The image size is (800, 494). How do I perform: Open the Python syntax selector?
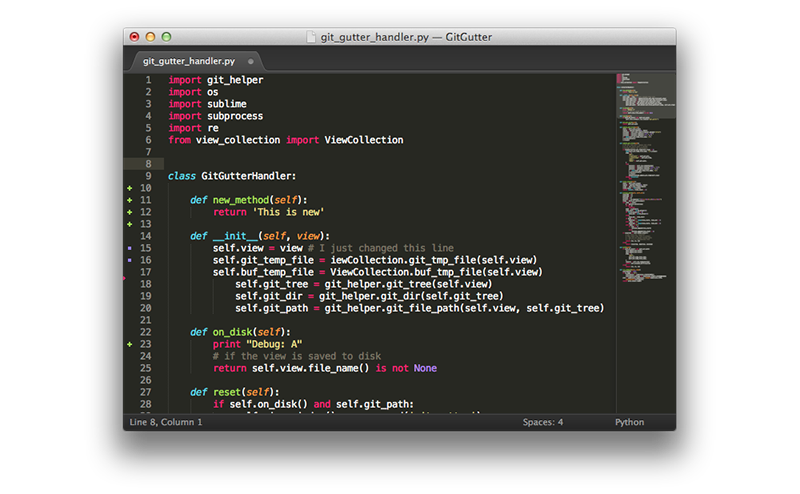pyautogui.click(x=629, y=422)
